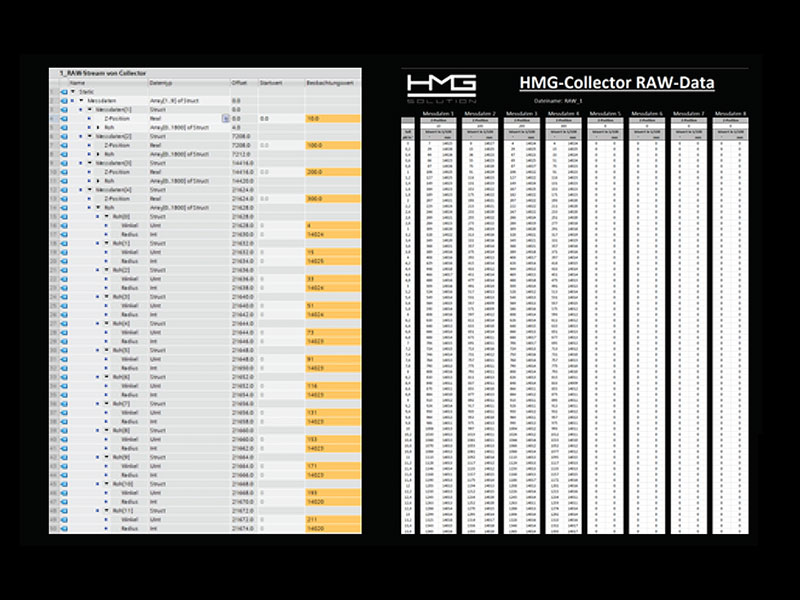Click the tag icon of the Messdaten array row

tap(64, 101)
